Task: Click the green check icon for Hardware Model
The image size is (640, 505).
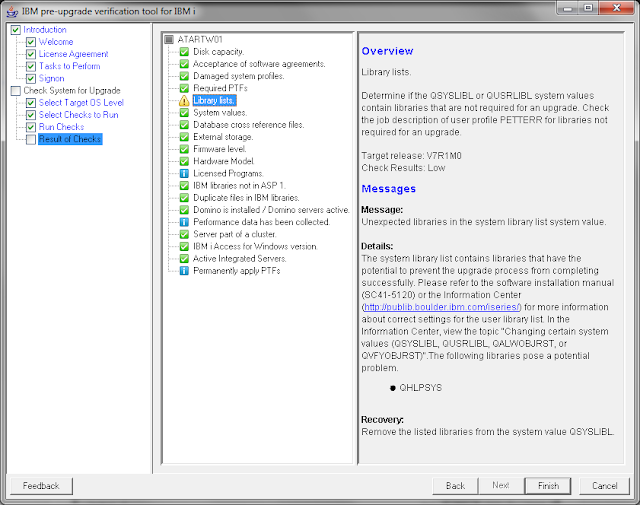Action: pyautogui.click(x=184, y=161)
